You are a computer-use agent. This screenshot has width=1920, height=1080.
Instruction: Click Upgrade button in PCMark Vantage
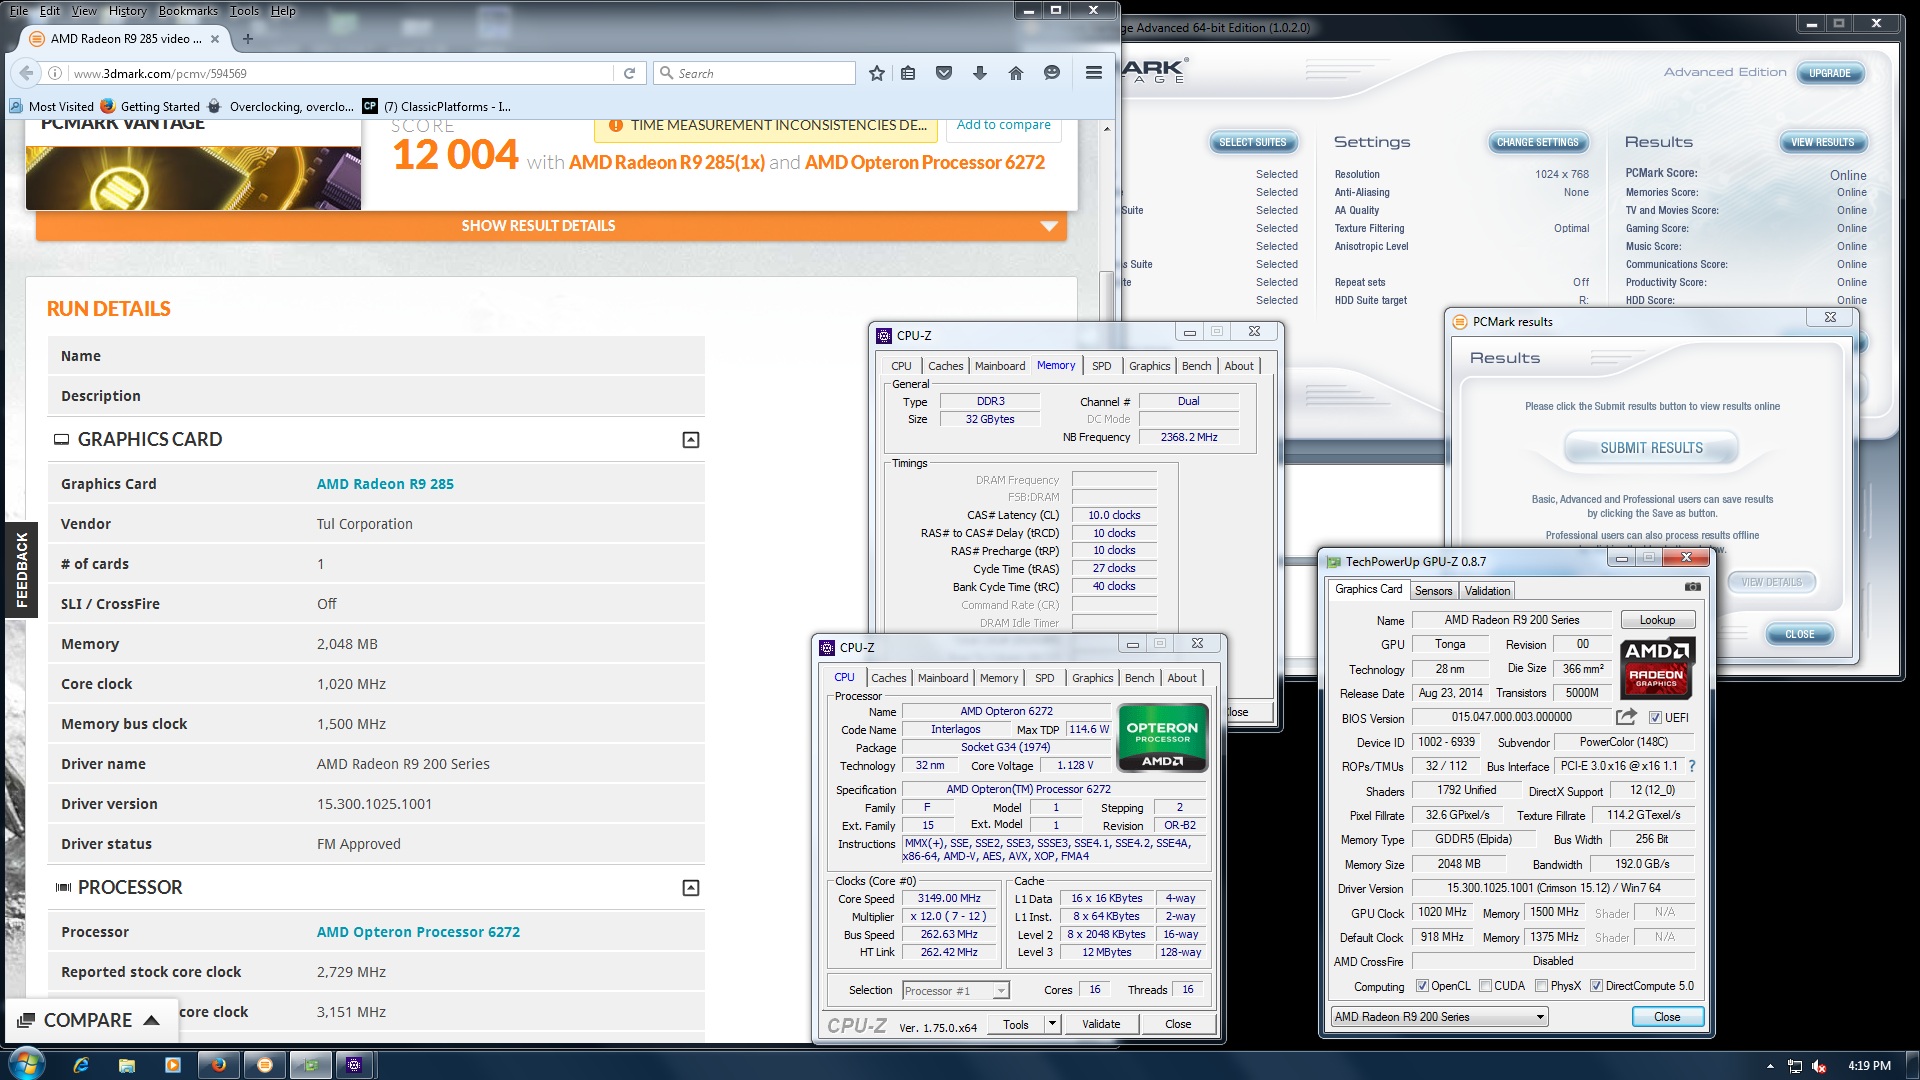click(x=1829, y=73)
